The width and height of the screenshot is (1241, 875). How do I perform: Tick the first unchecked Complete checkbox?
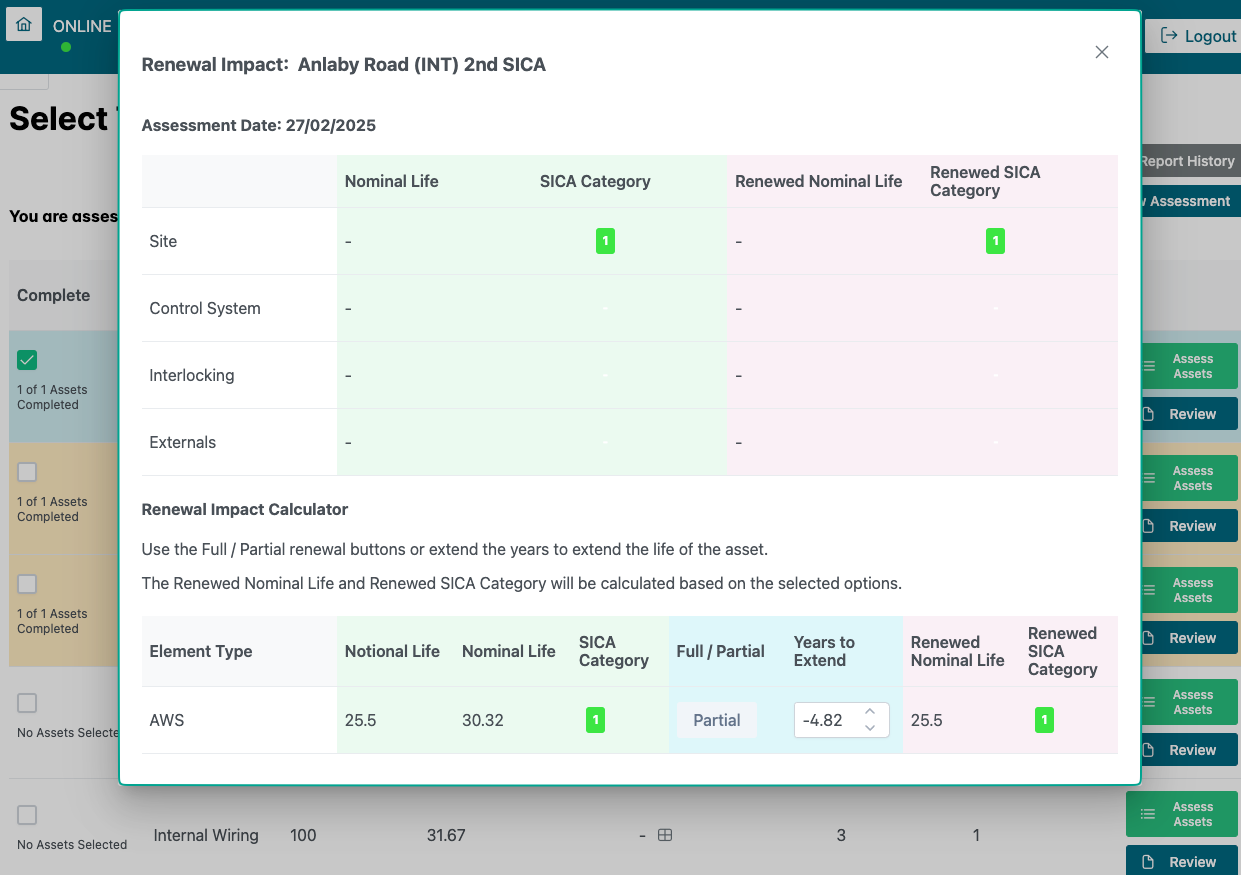pos(28,472)
